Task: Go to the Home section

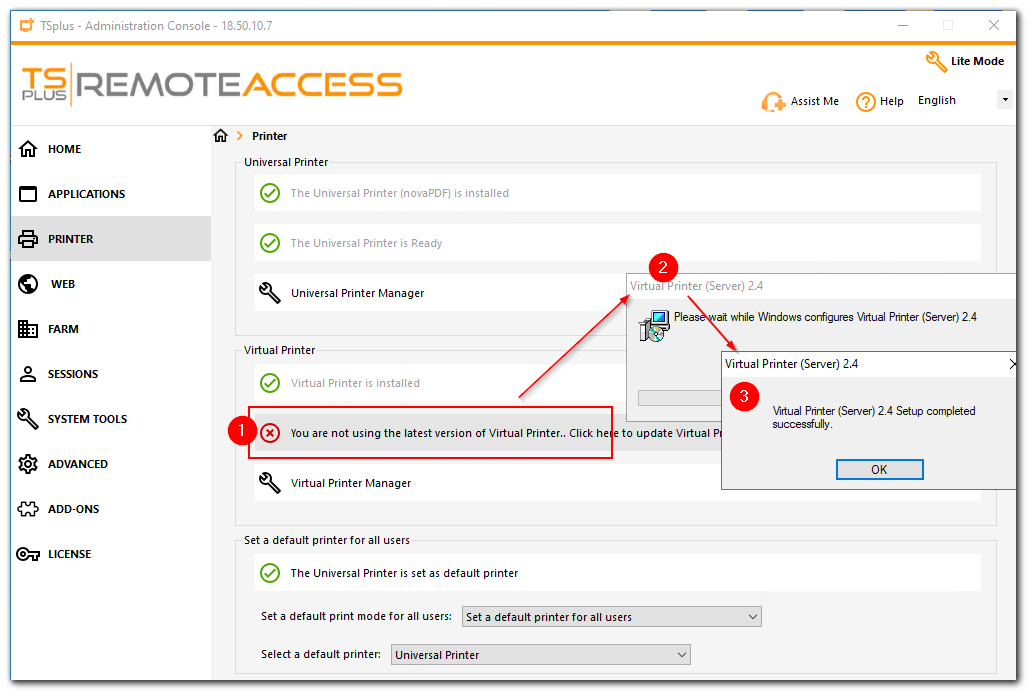Action: [x=64, y=149]
